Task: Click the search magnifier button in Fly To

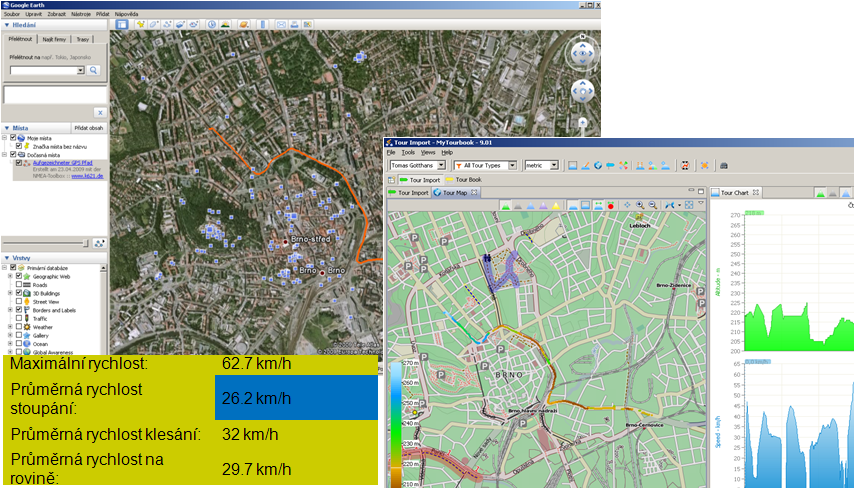Action: coord(94,70)
